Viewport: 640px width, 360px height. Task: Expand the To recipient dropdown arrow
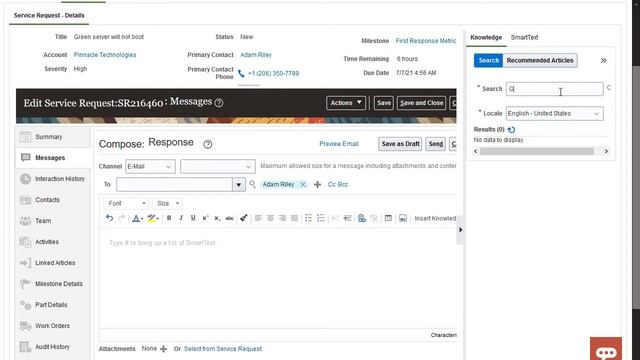[x=239, y=185]
